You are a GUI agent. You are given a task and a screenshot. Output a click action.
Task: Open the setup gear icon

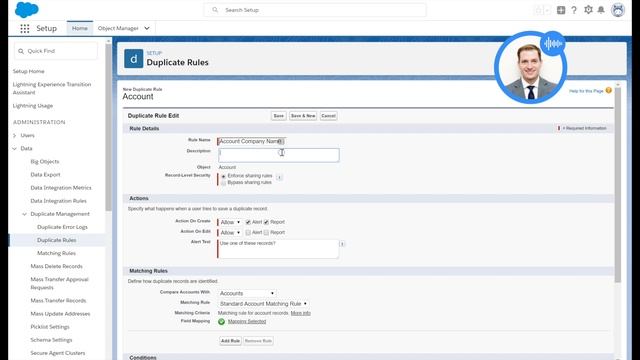(x=588, y=10)
